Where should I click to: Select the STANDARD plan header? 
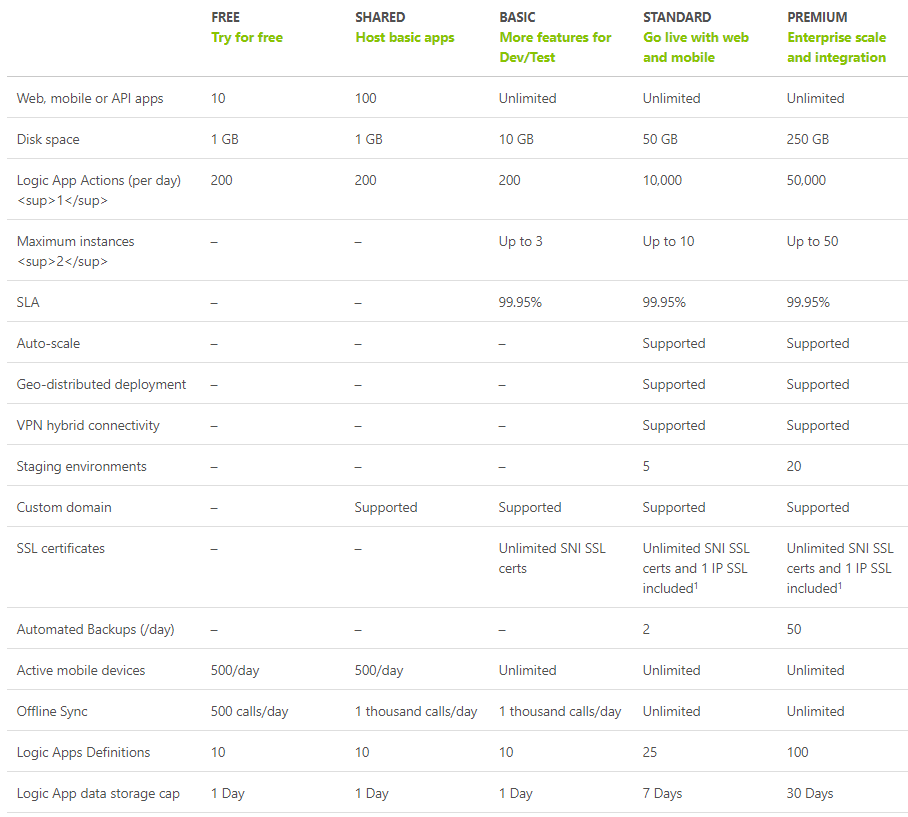(676, 17)
